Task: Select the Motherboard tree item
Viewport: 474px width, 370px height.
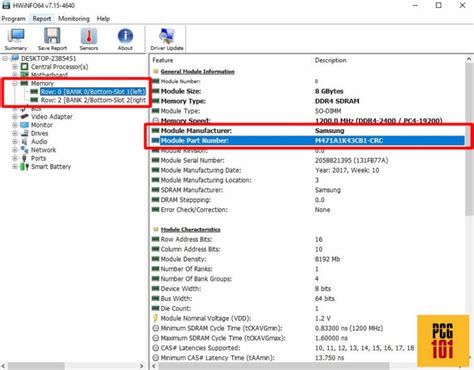Action: (49, 75)
